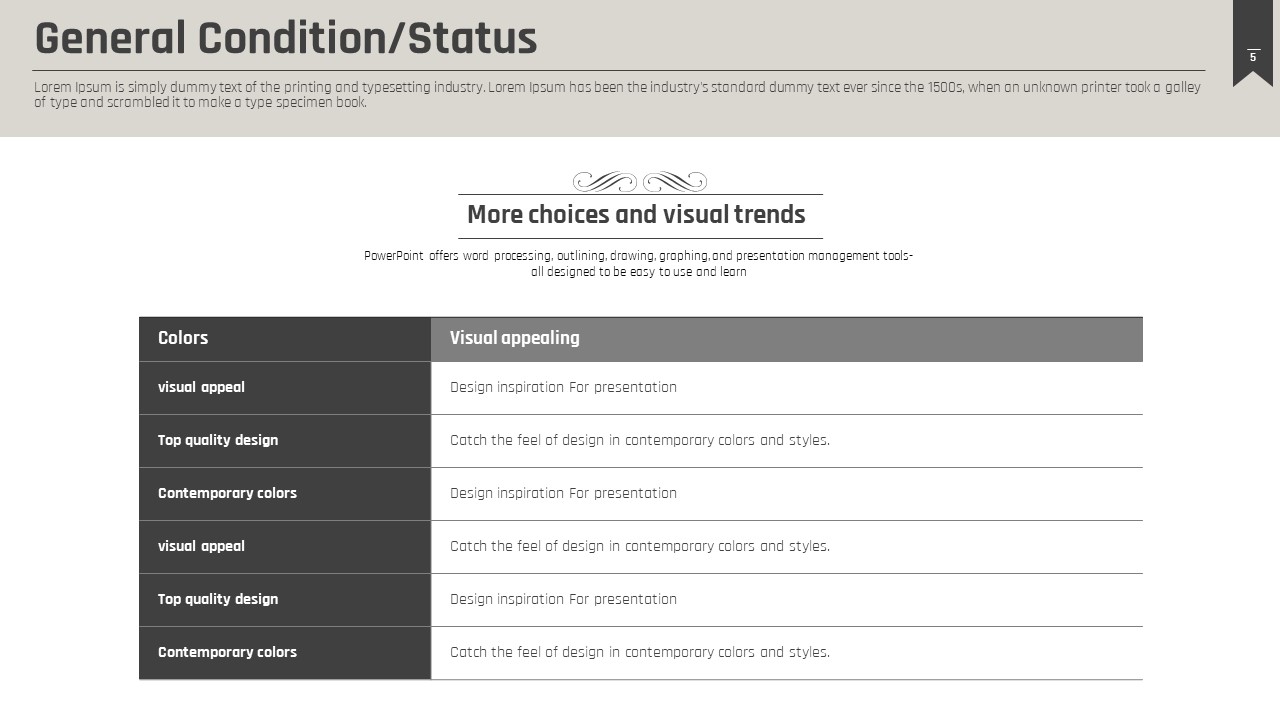Click the "Visual appealing" table header cell

[514, 338]
